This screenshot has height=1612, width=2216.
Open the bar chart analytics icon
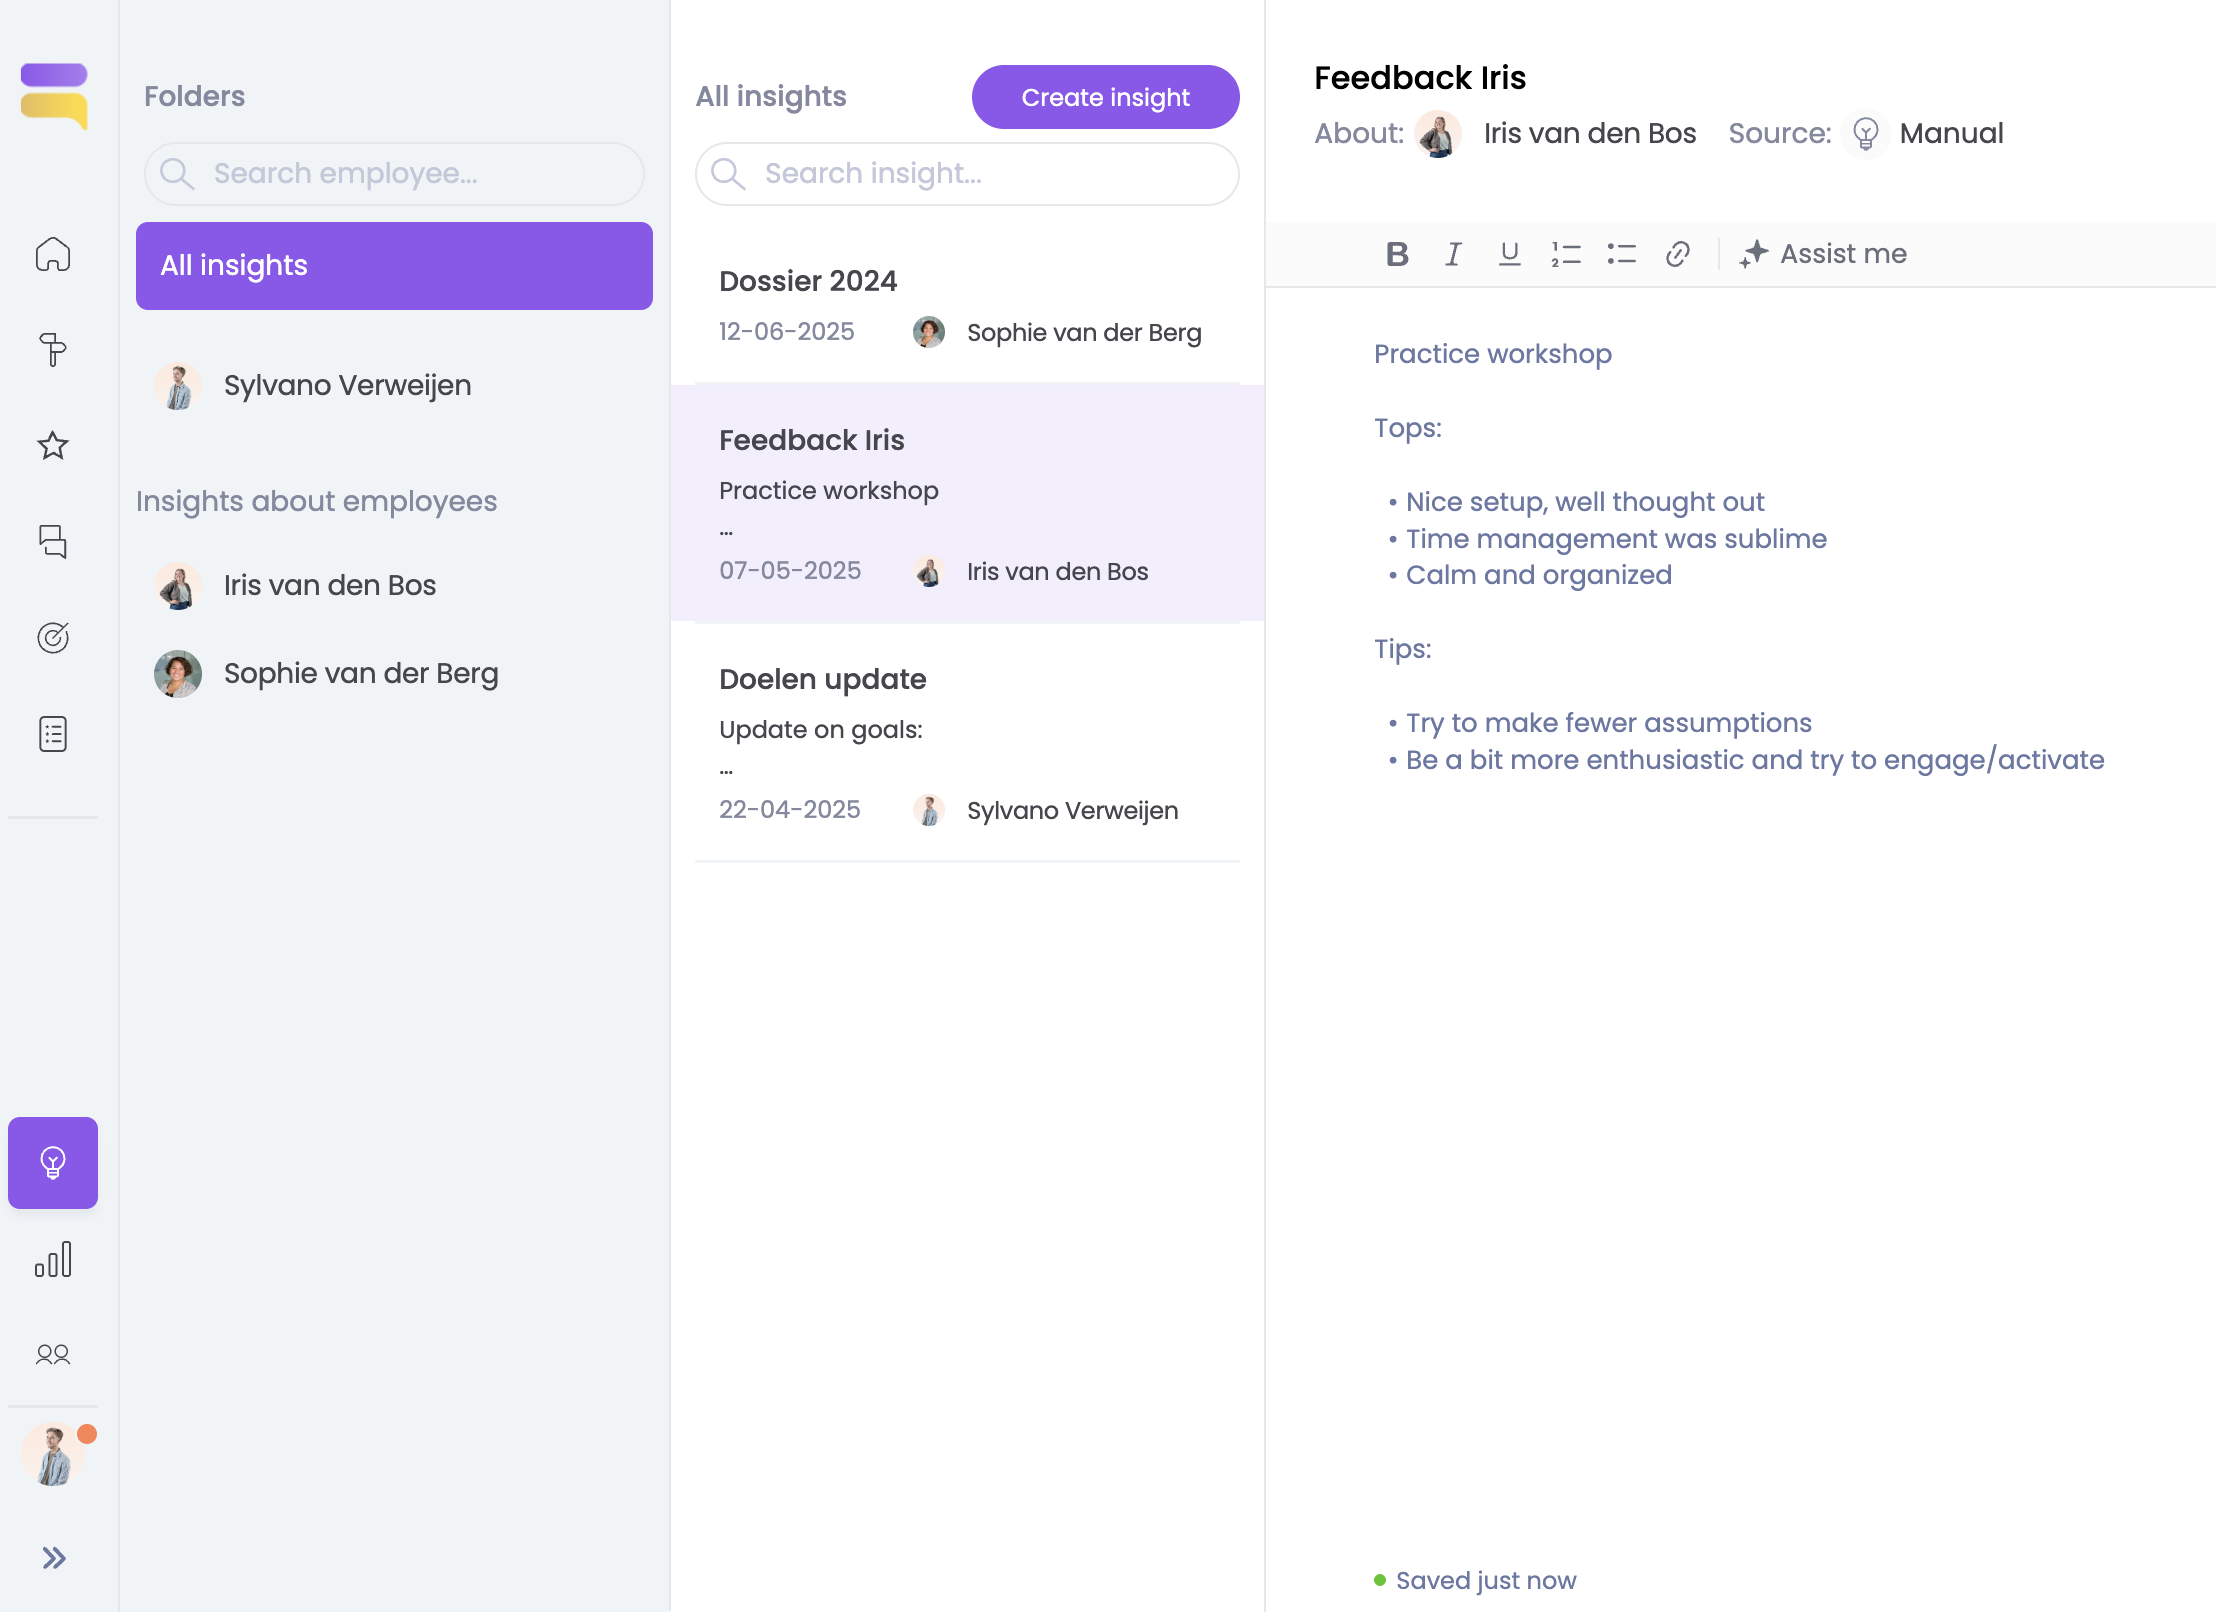click(53, 1259)
